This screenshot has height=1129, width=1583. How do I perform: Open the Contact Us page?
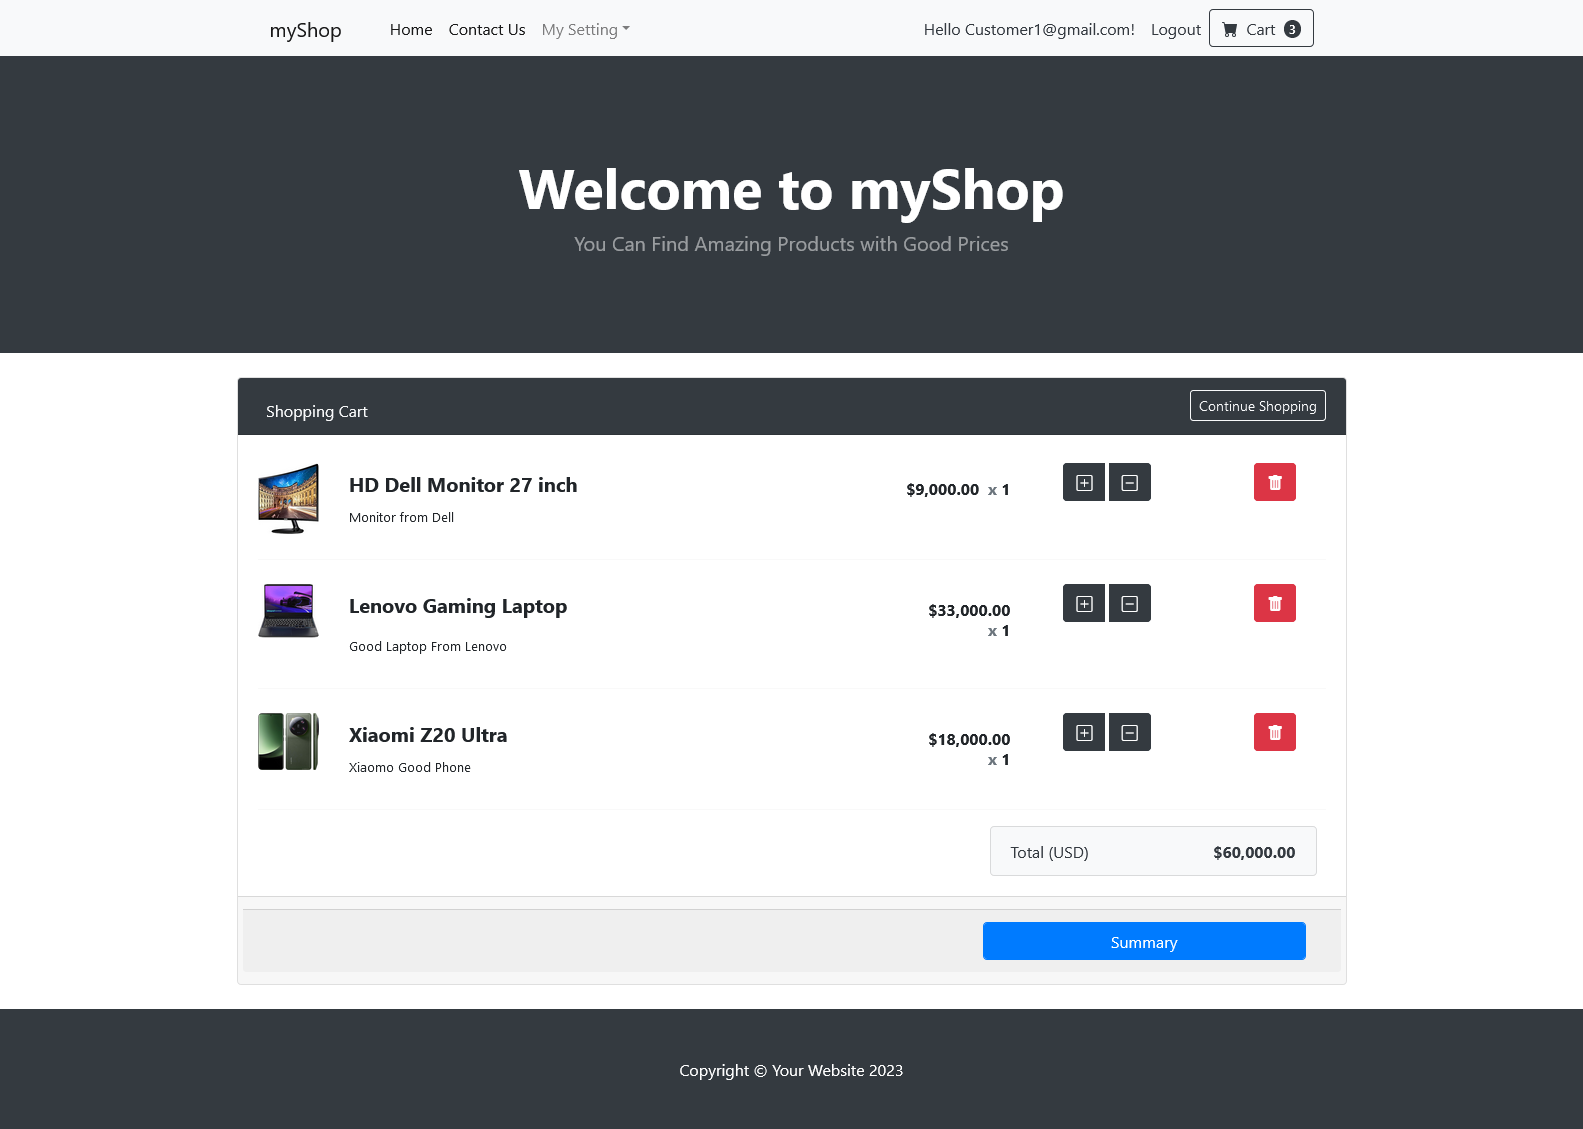tap(487, 30)
